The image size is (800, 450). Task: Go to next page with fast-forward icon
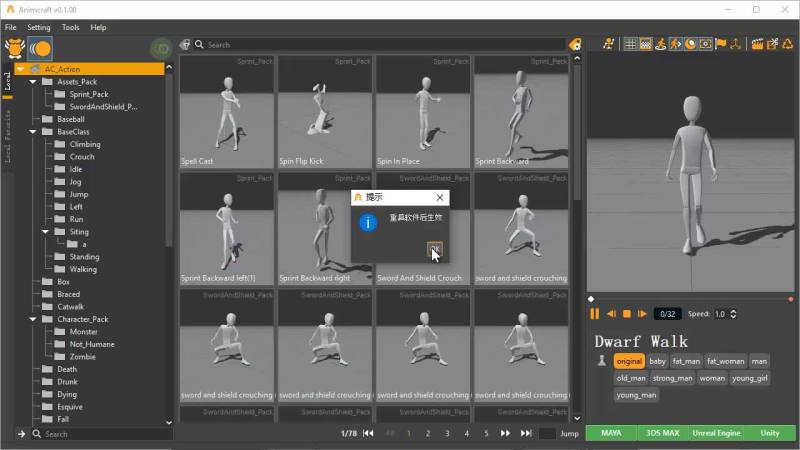[505, 433]
